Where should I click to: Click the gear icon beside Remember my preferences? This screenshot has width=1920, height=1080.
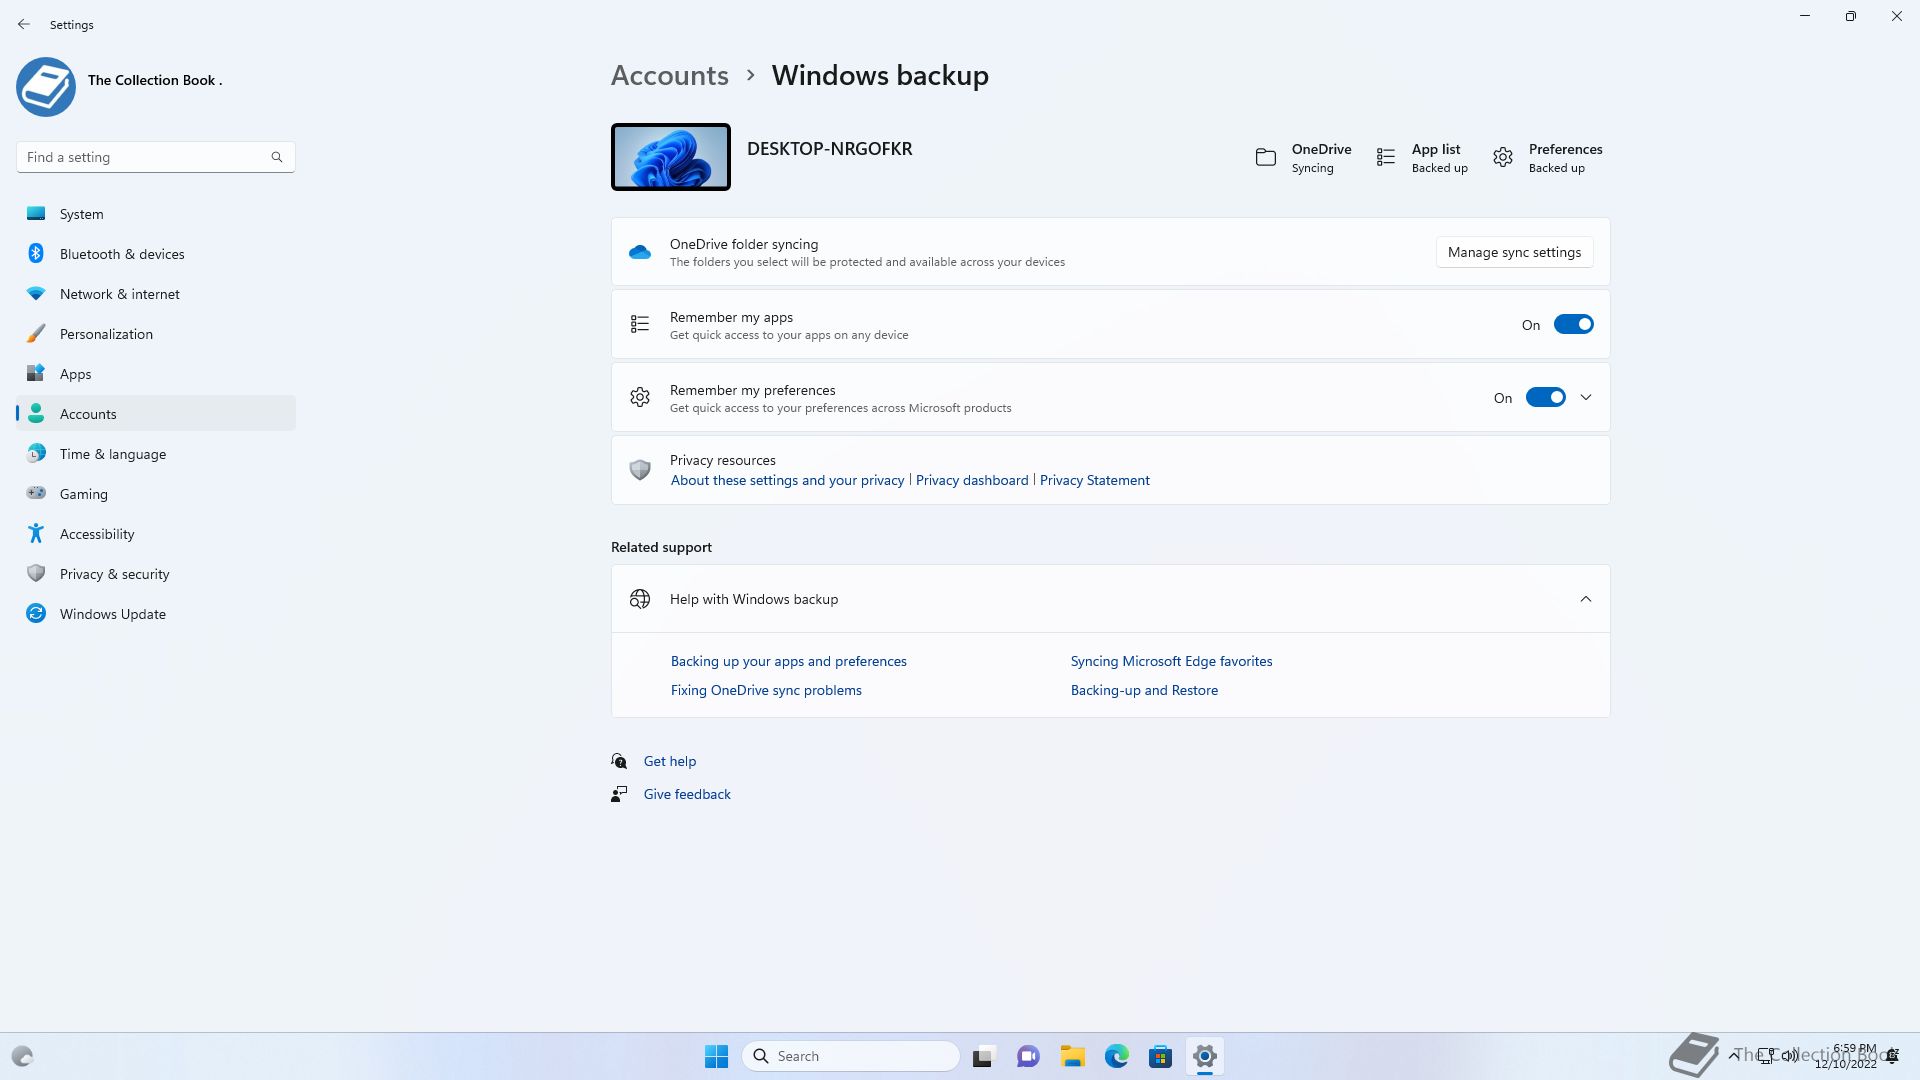pos(640,397)
